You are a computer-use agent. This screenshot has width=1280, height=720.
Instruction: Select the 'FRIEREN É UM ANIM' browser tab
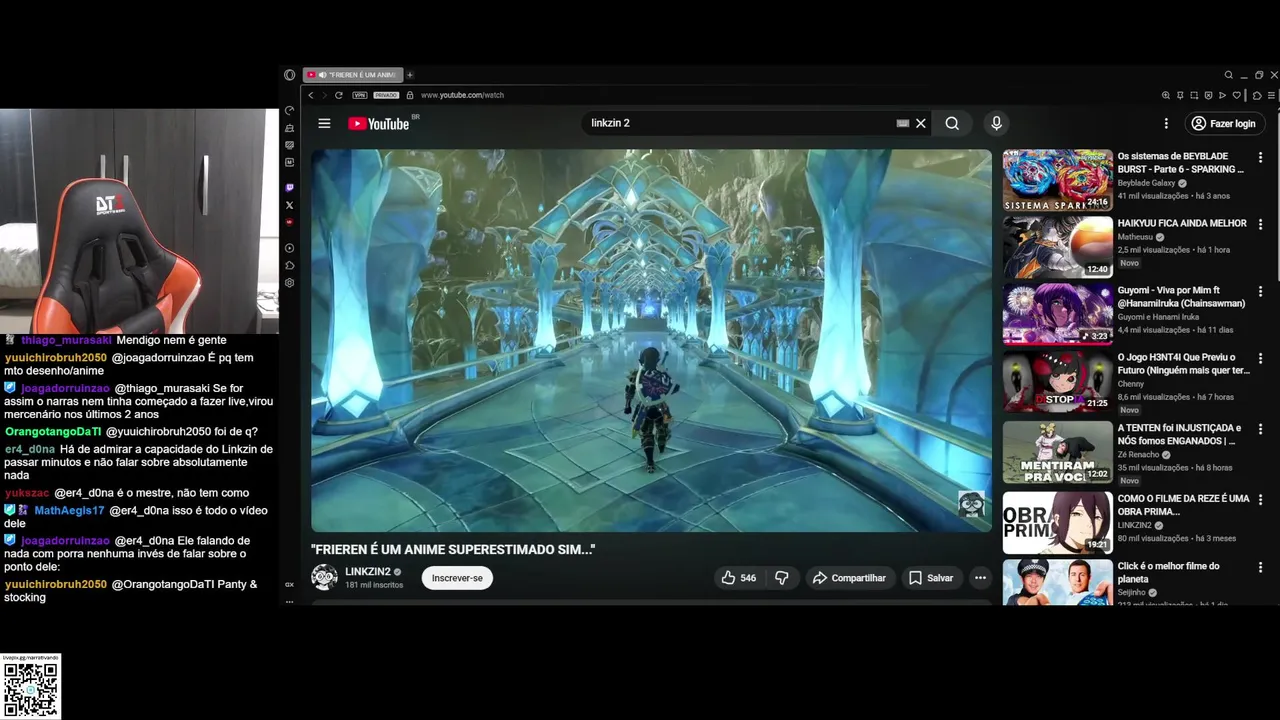coord(352,75)
